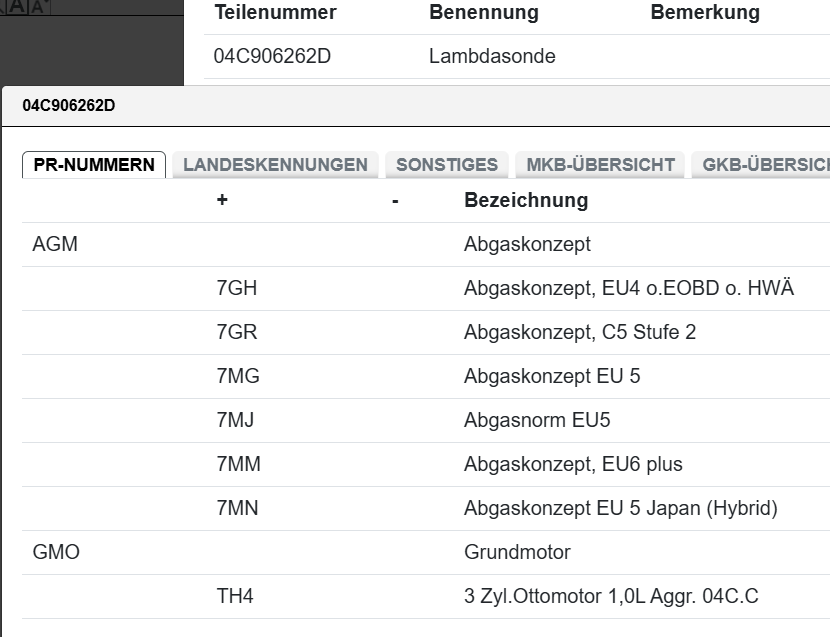Open the LANDESKENNUNGEN tab
This screenshot has height=637, width=830.
point(275,165)
